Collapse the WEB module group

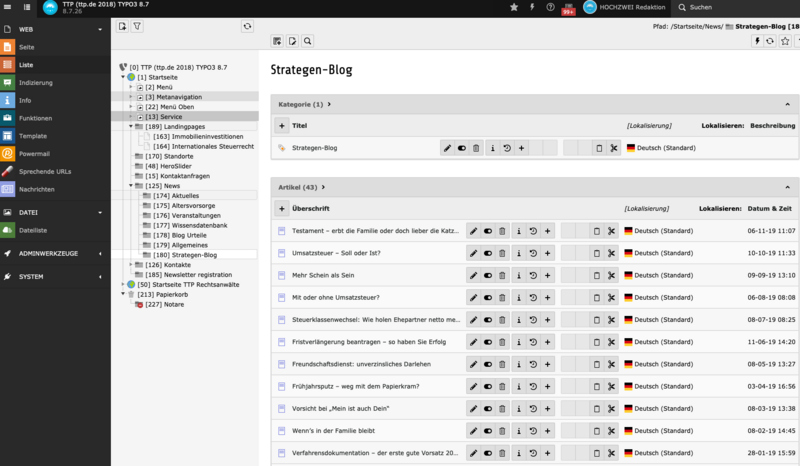[100, 30]
